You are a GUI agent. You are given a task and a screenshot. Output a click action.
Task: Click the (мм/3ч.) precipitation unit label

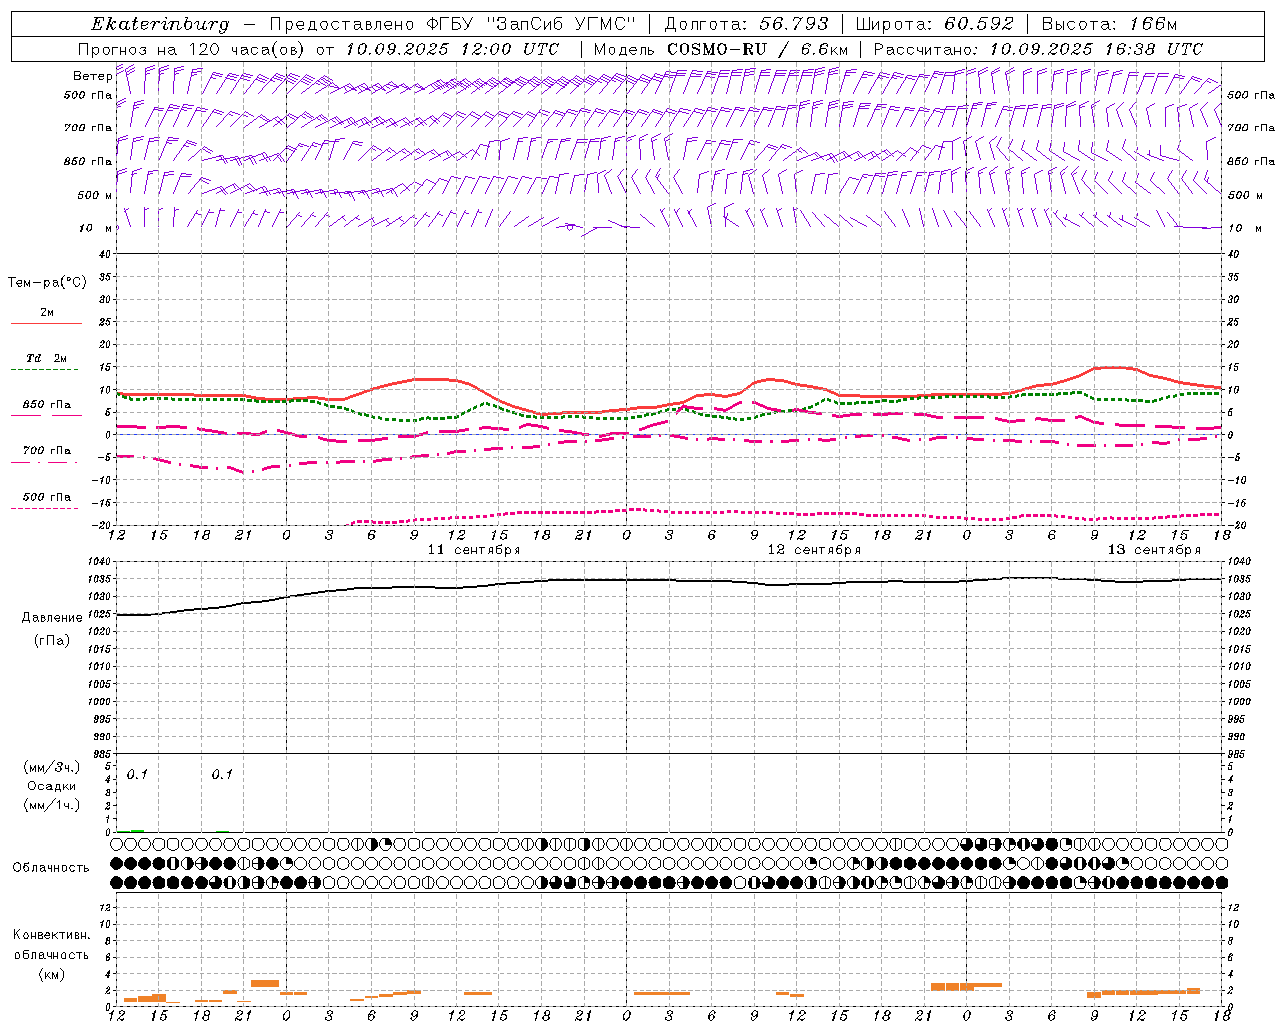click(52, 767)
